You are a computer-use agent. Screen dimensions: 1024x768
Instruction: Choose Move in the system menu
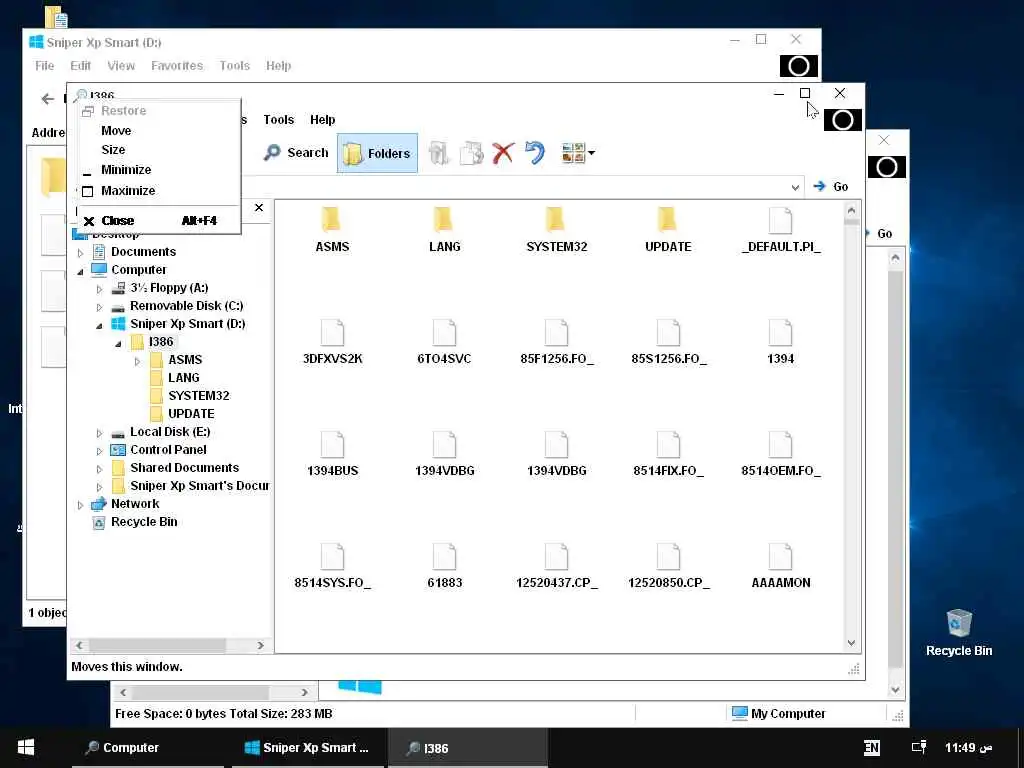pyautogui.click(x=159, y=131)
